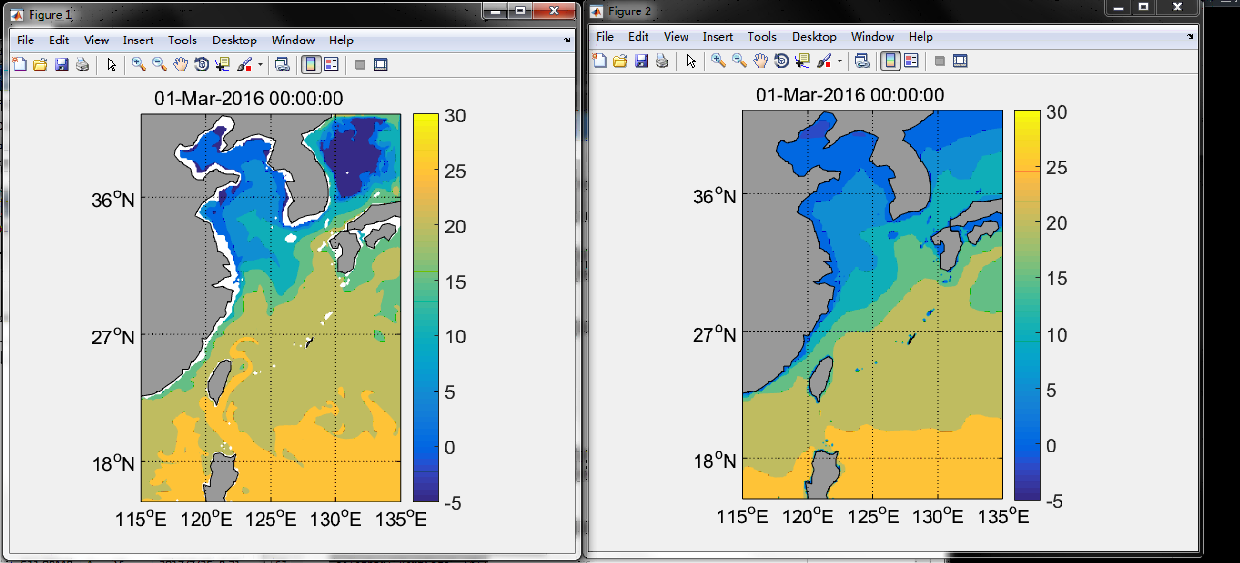The width and height of the screenshot is (1240, 563).
Task: Open the Insert menu in Figure 2
Action: pyautogui.click(x=717, y=37)
